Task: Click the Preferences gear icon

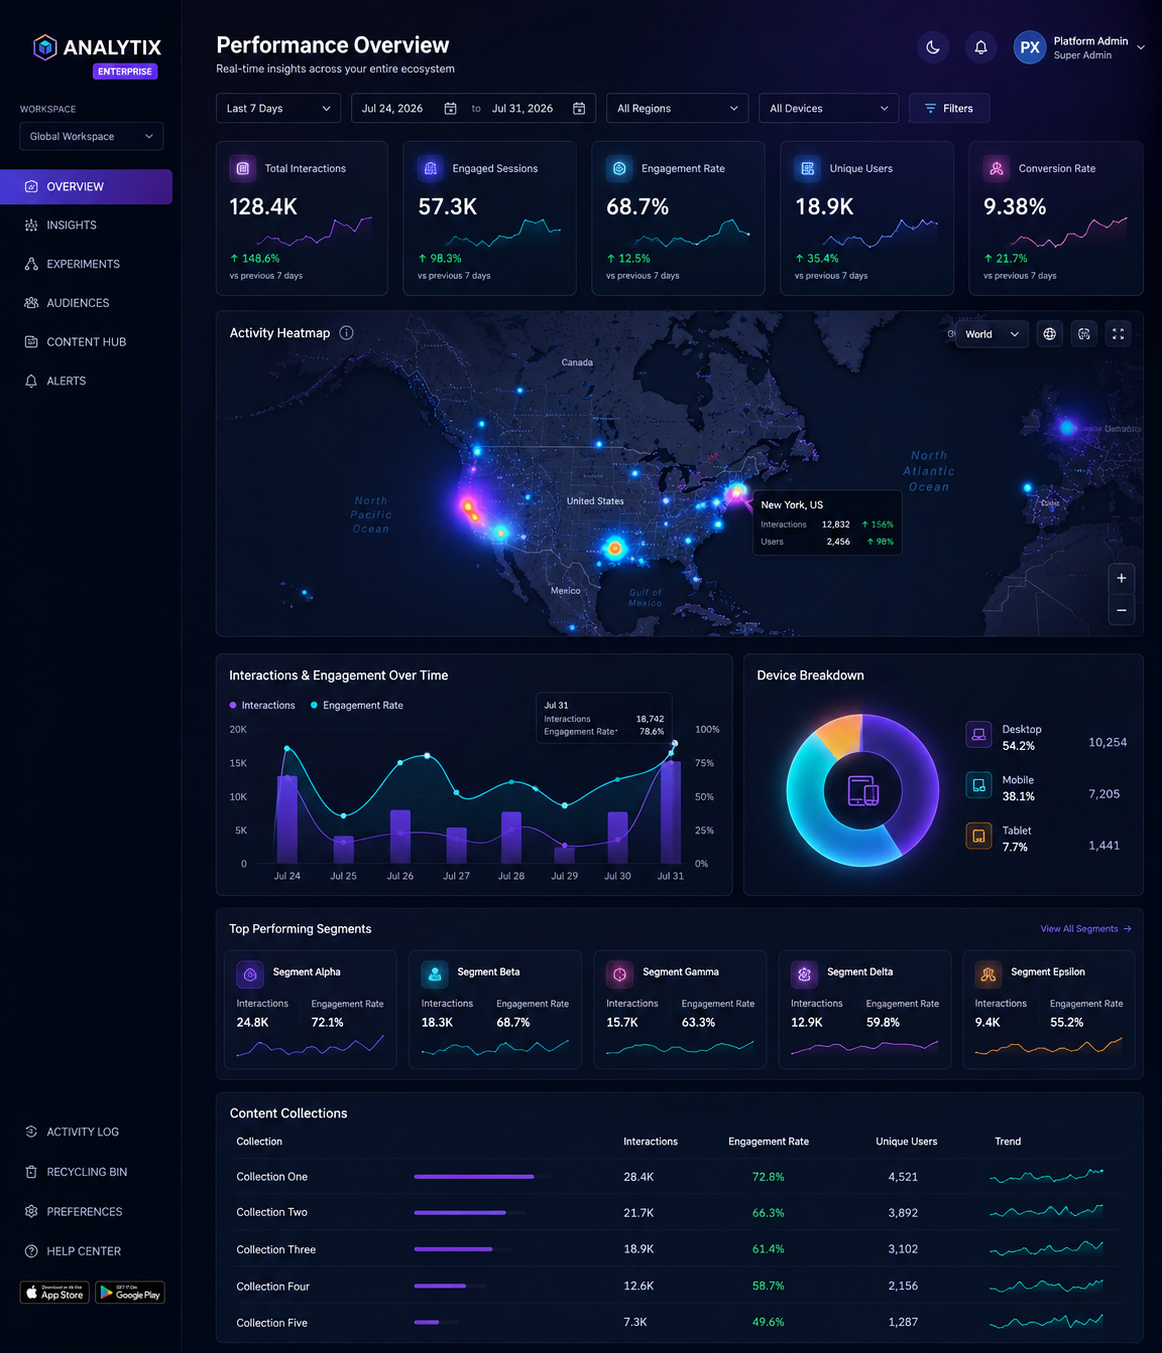Action: click(x=31, y=1211)
